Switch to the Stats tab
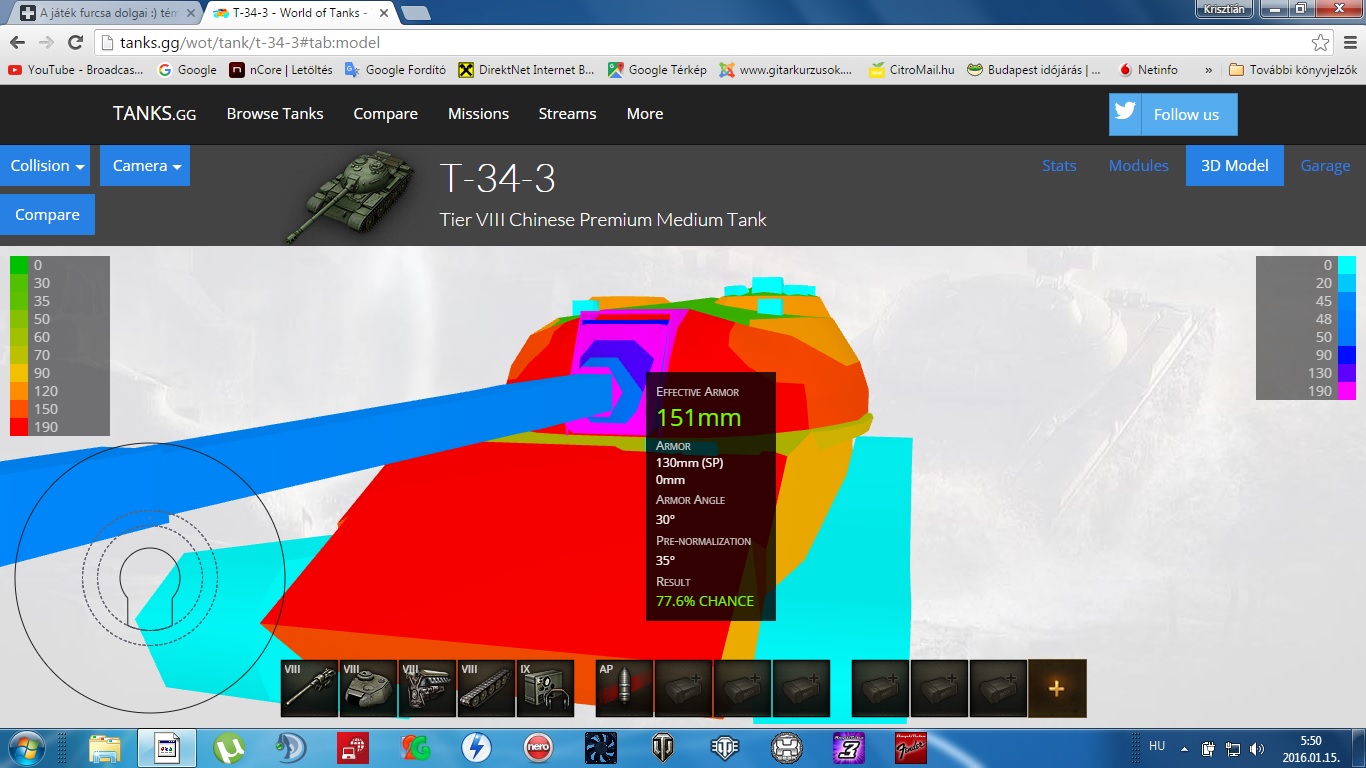The width and height of the screenshot is (1366, 768). click(1059, 166)
